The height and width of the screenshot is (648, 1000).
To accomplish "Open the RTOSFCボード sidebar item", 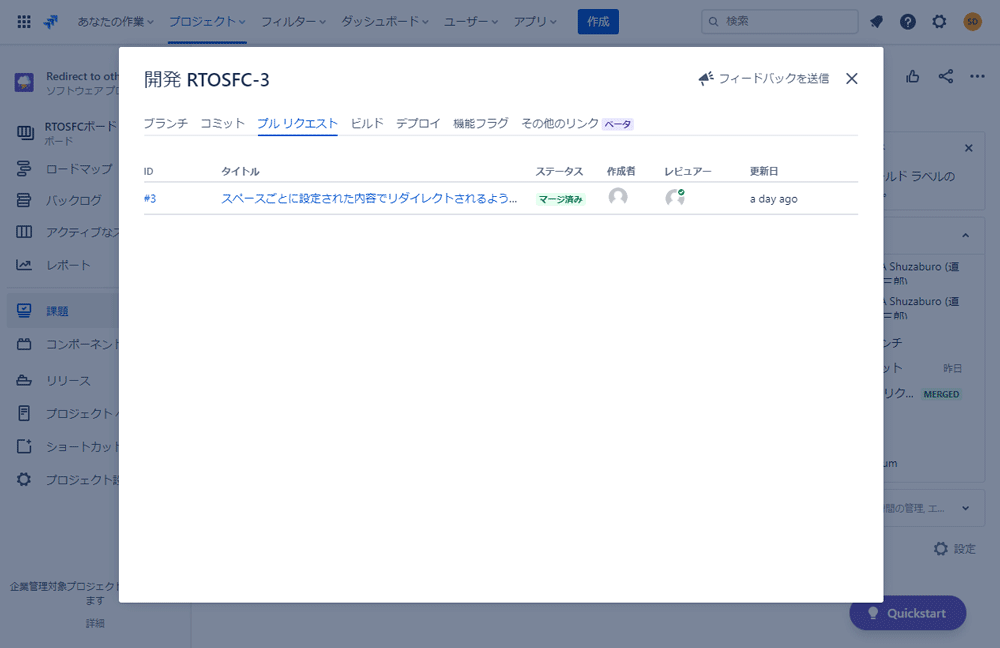I will point(66,132).
